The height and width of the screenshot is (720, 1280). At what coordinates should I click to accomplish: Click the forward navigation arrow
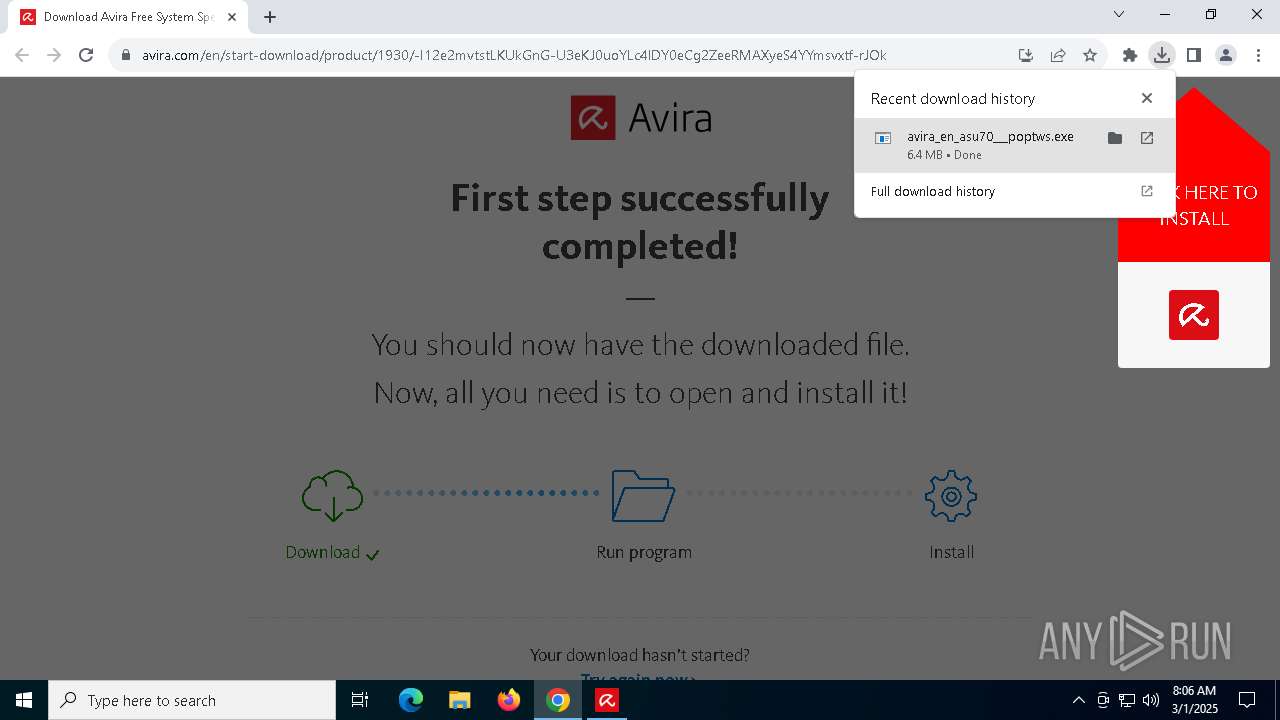(x=54, y=55)
